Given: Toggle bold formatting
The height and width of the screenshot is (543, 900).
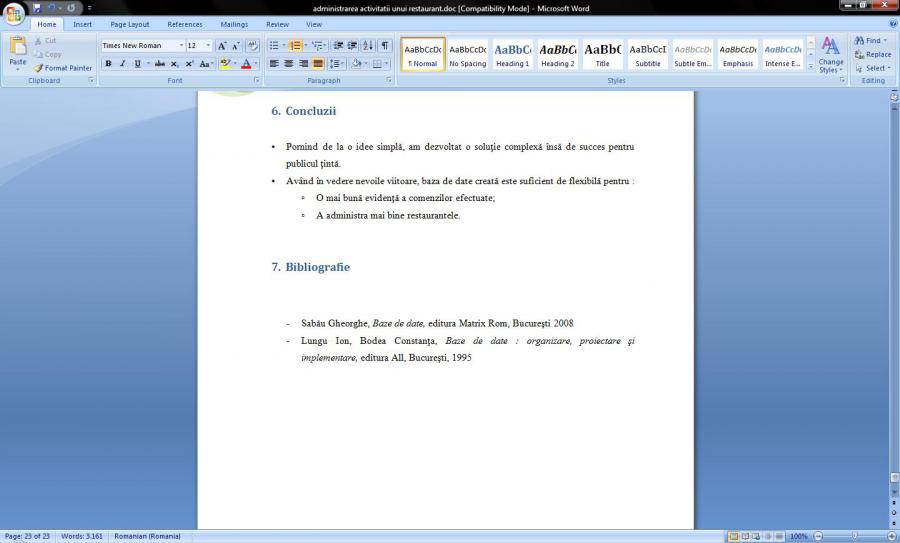Looking at the screenshot, I should (108, 64).
